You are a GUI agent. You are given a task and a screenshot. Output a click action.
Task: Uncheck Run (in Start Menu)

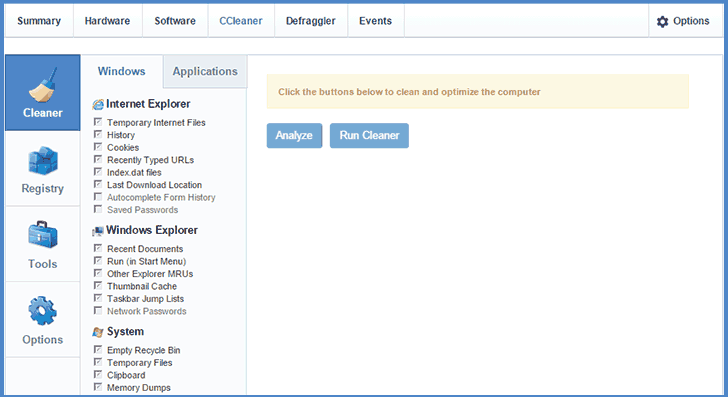pyautogui.click(x=98, y=260)
